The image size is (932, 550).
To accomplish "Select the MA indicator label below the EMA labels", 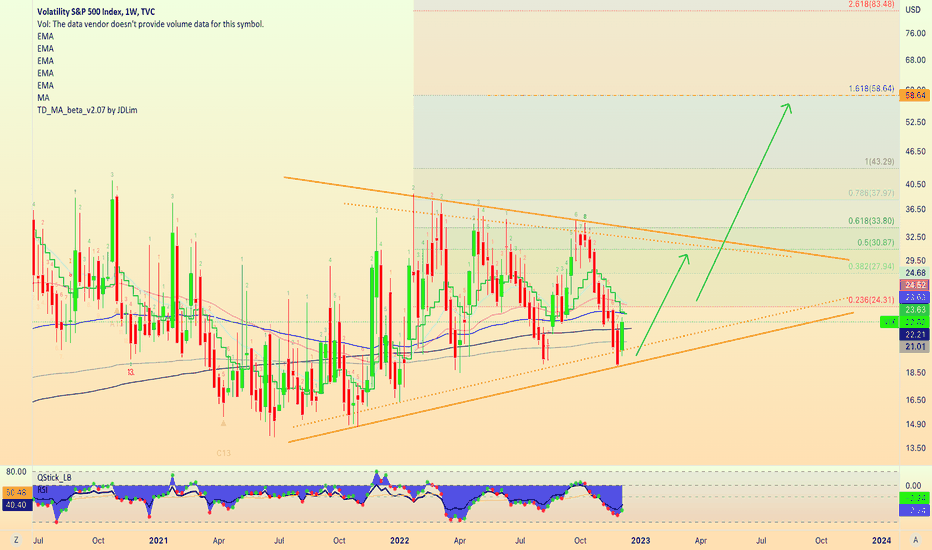I will point(43,98).
